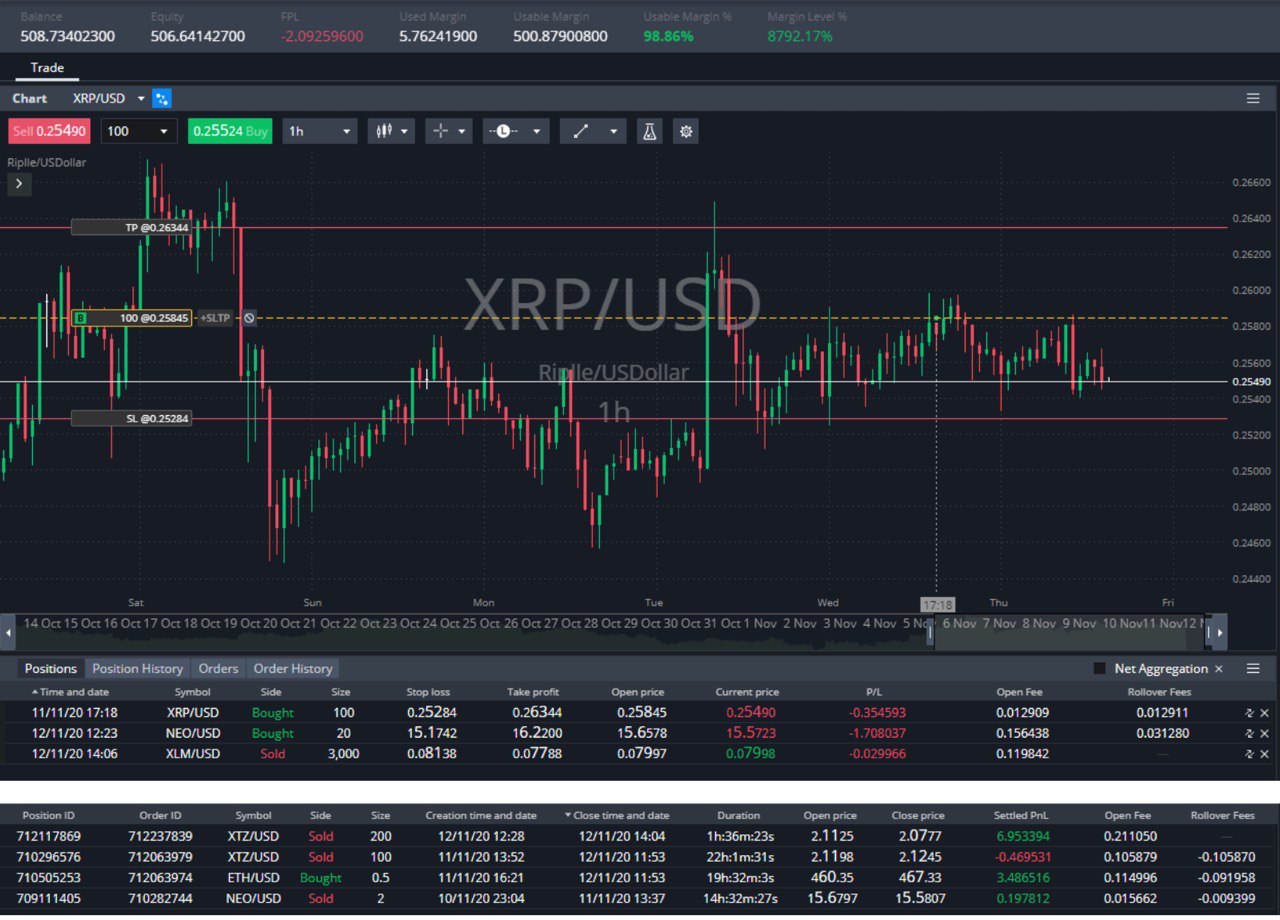
Task: Open chart settings gear
Action: tap(685, 131)
